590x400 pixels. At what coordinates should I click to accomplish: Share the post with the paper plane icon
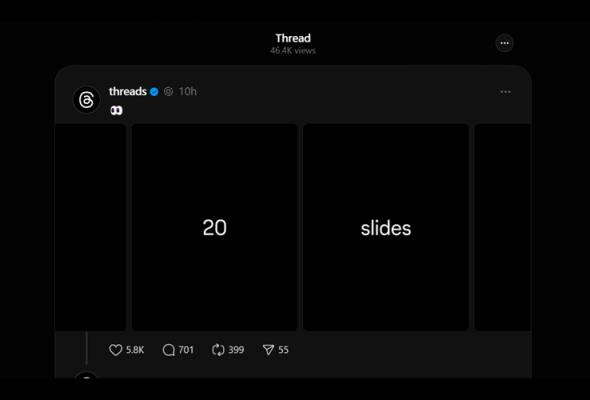tap(268, 350)
